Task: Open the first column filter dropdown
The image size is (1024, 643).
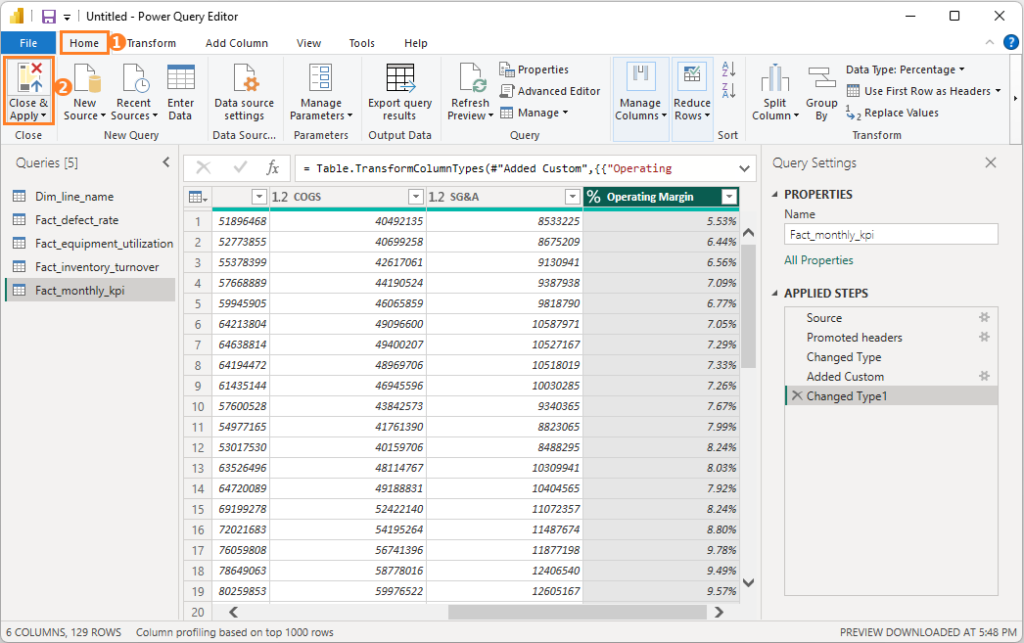Action: [259, 196]
